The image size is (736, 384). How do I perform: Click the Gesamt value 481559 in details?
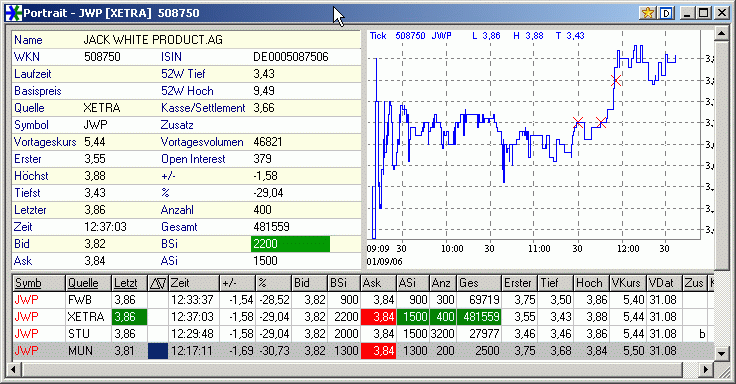(271, 227)
